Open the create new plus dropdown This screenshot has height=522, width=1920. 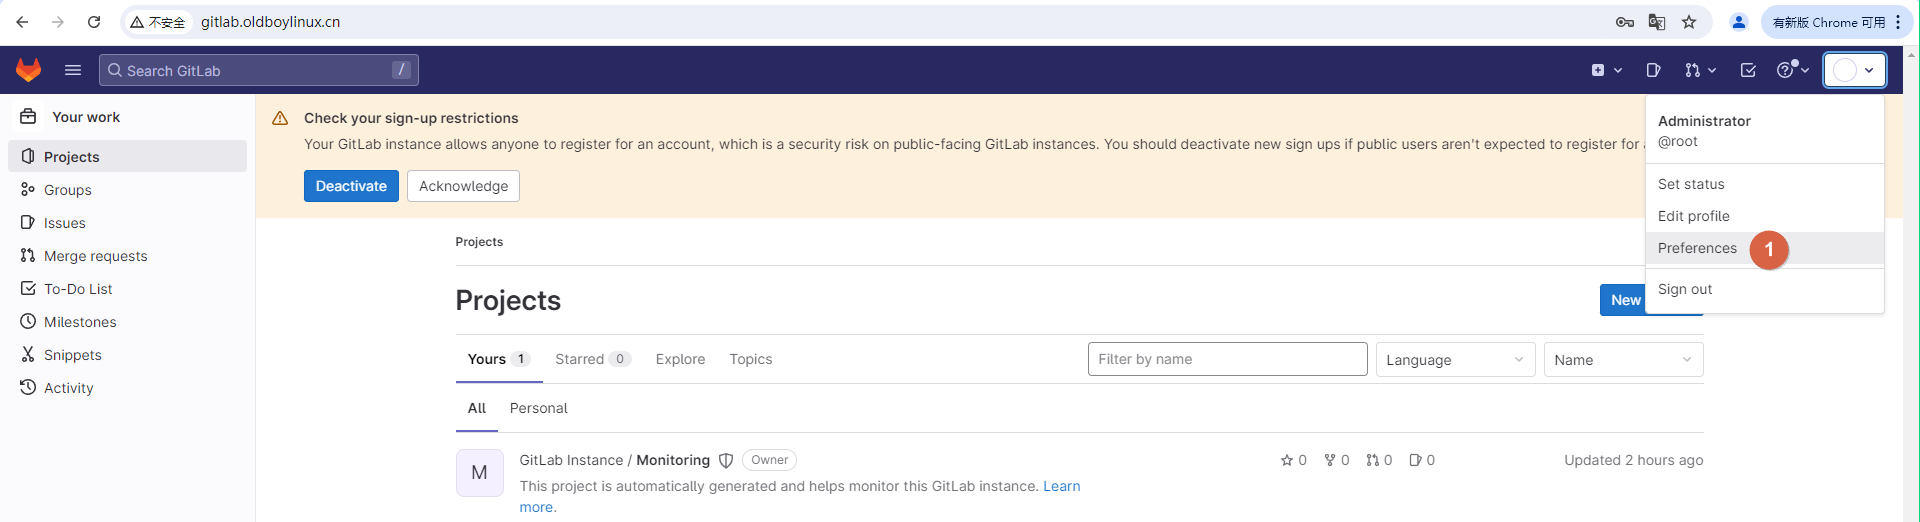[x=1606, y=70]
